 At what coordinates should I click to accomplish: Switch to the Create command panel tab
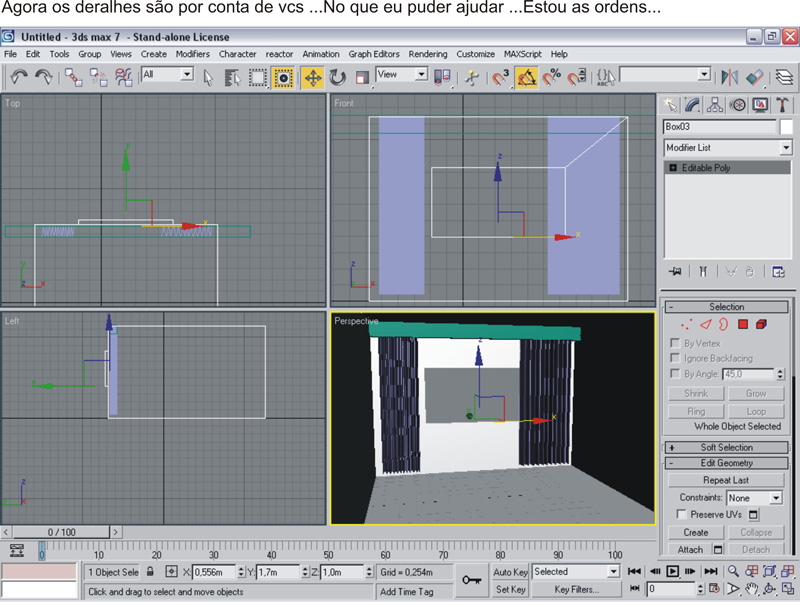coord(670,105)
